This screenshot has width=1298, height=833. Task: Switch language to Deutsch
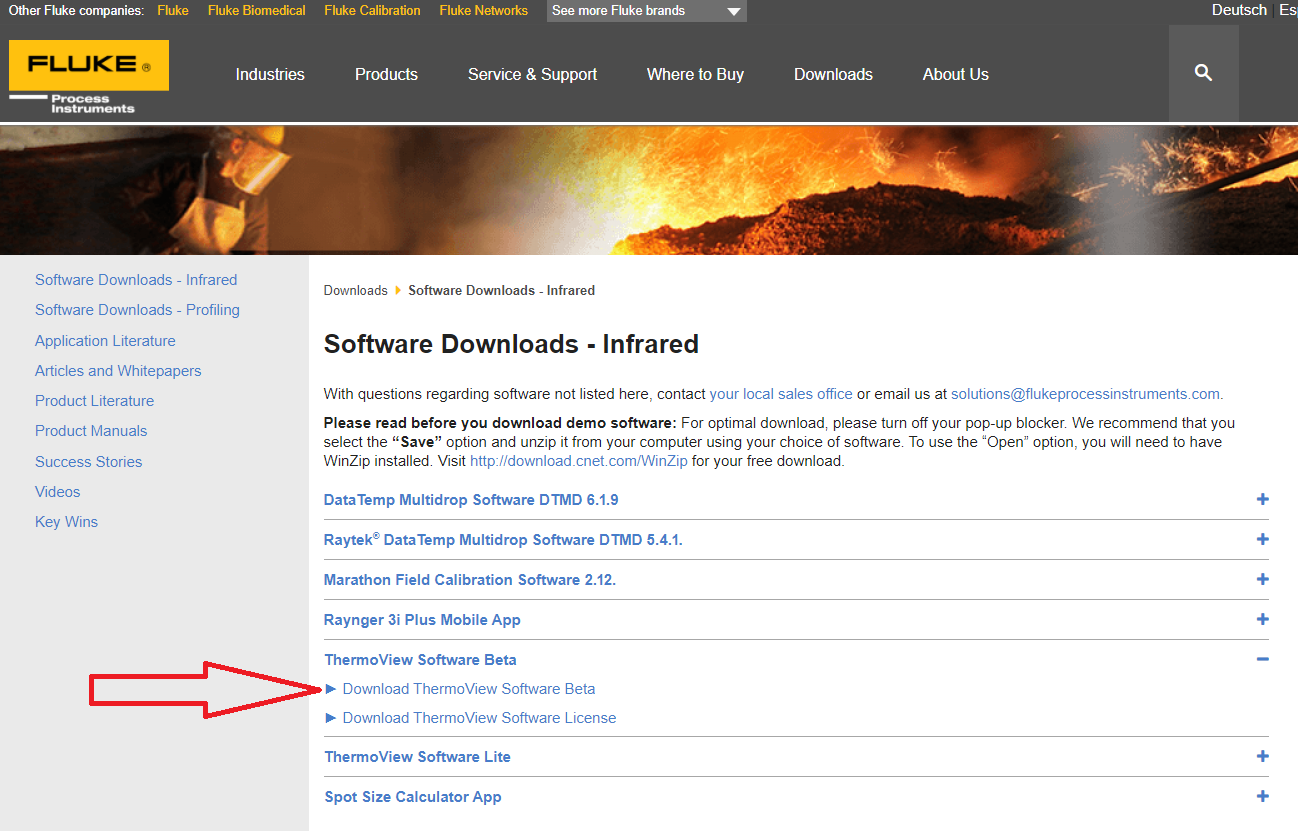click(x=1239, y=10)
